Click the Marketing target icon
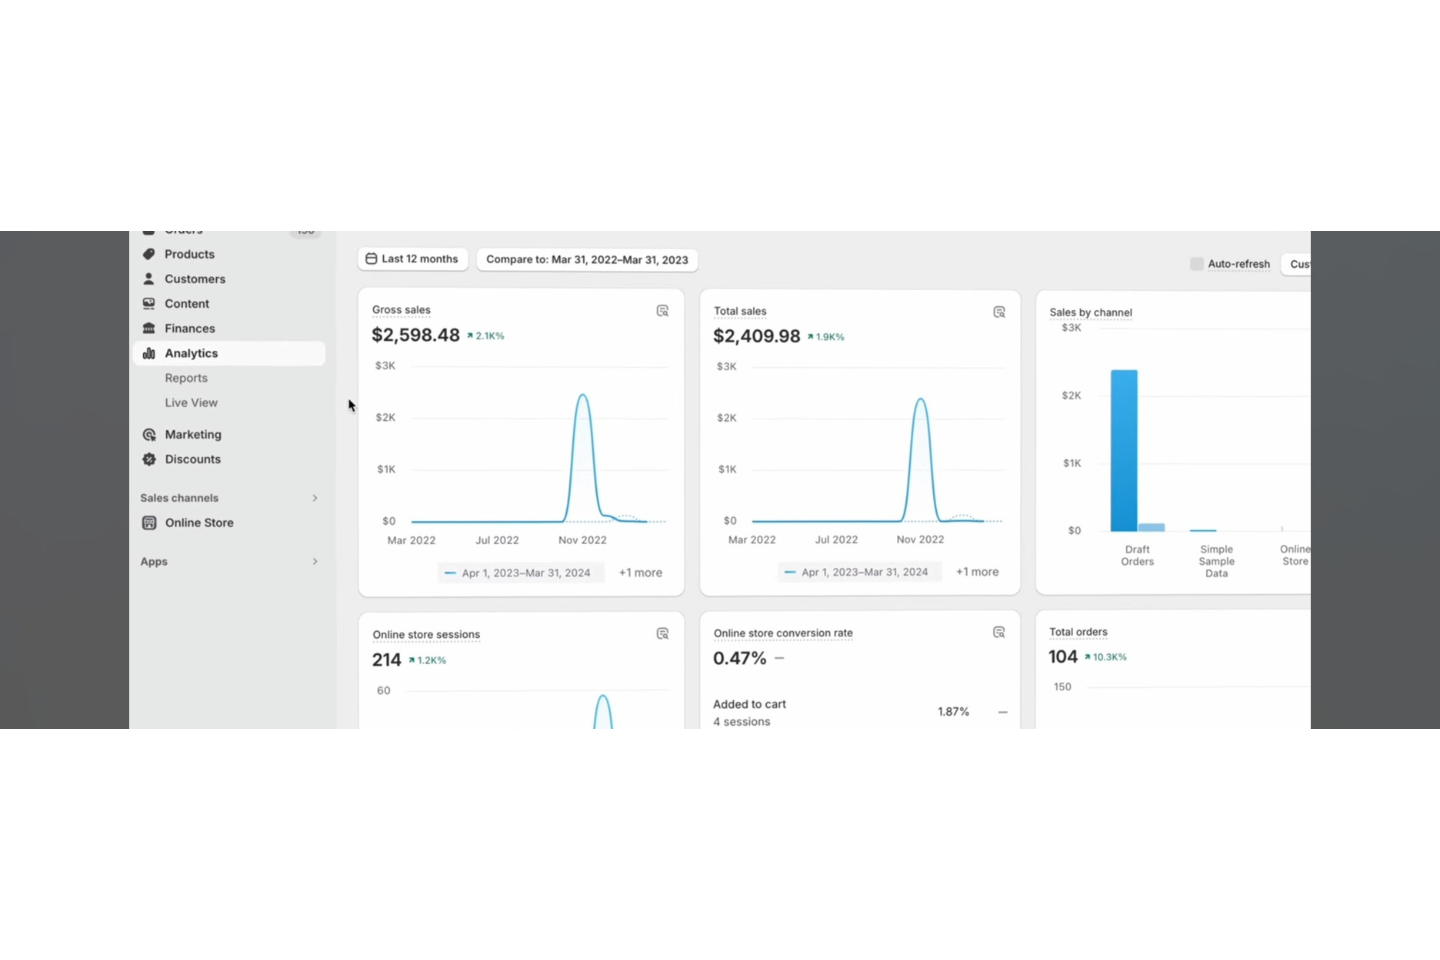Viewport: 1440px width, 960px height. [149, 435]
